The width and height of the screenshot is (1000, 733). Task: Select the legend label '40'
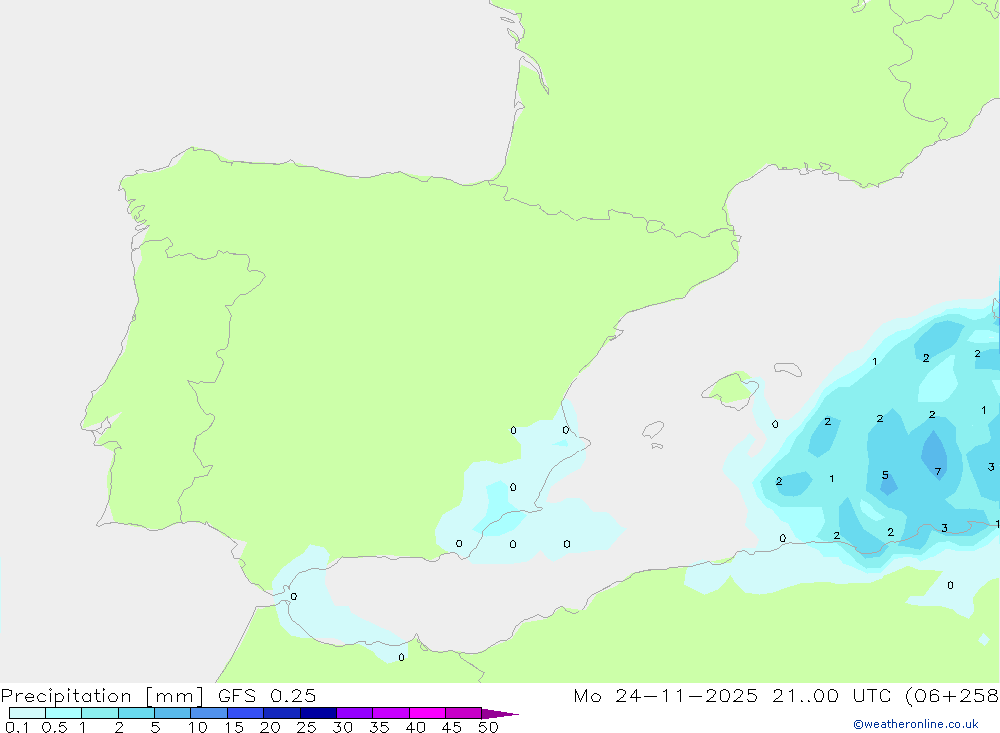[416, 727]
